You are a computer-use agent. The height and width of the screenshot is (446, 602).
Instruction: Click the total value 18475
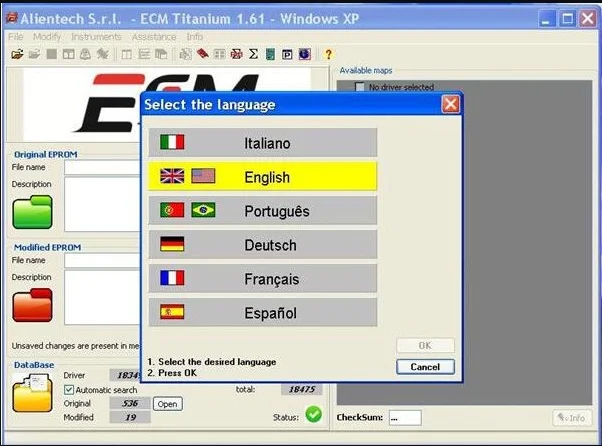[302, 389]
